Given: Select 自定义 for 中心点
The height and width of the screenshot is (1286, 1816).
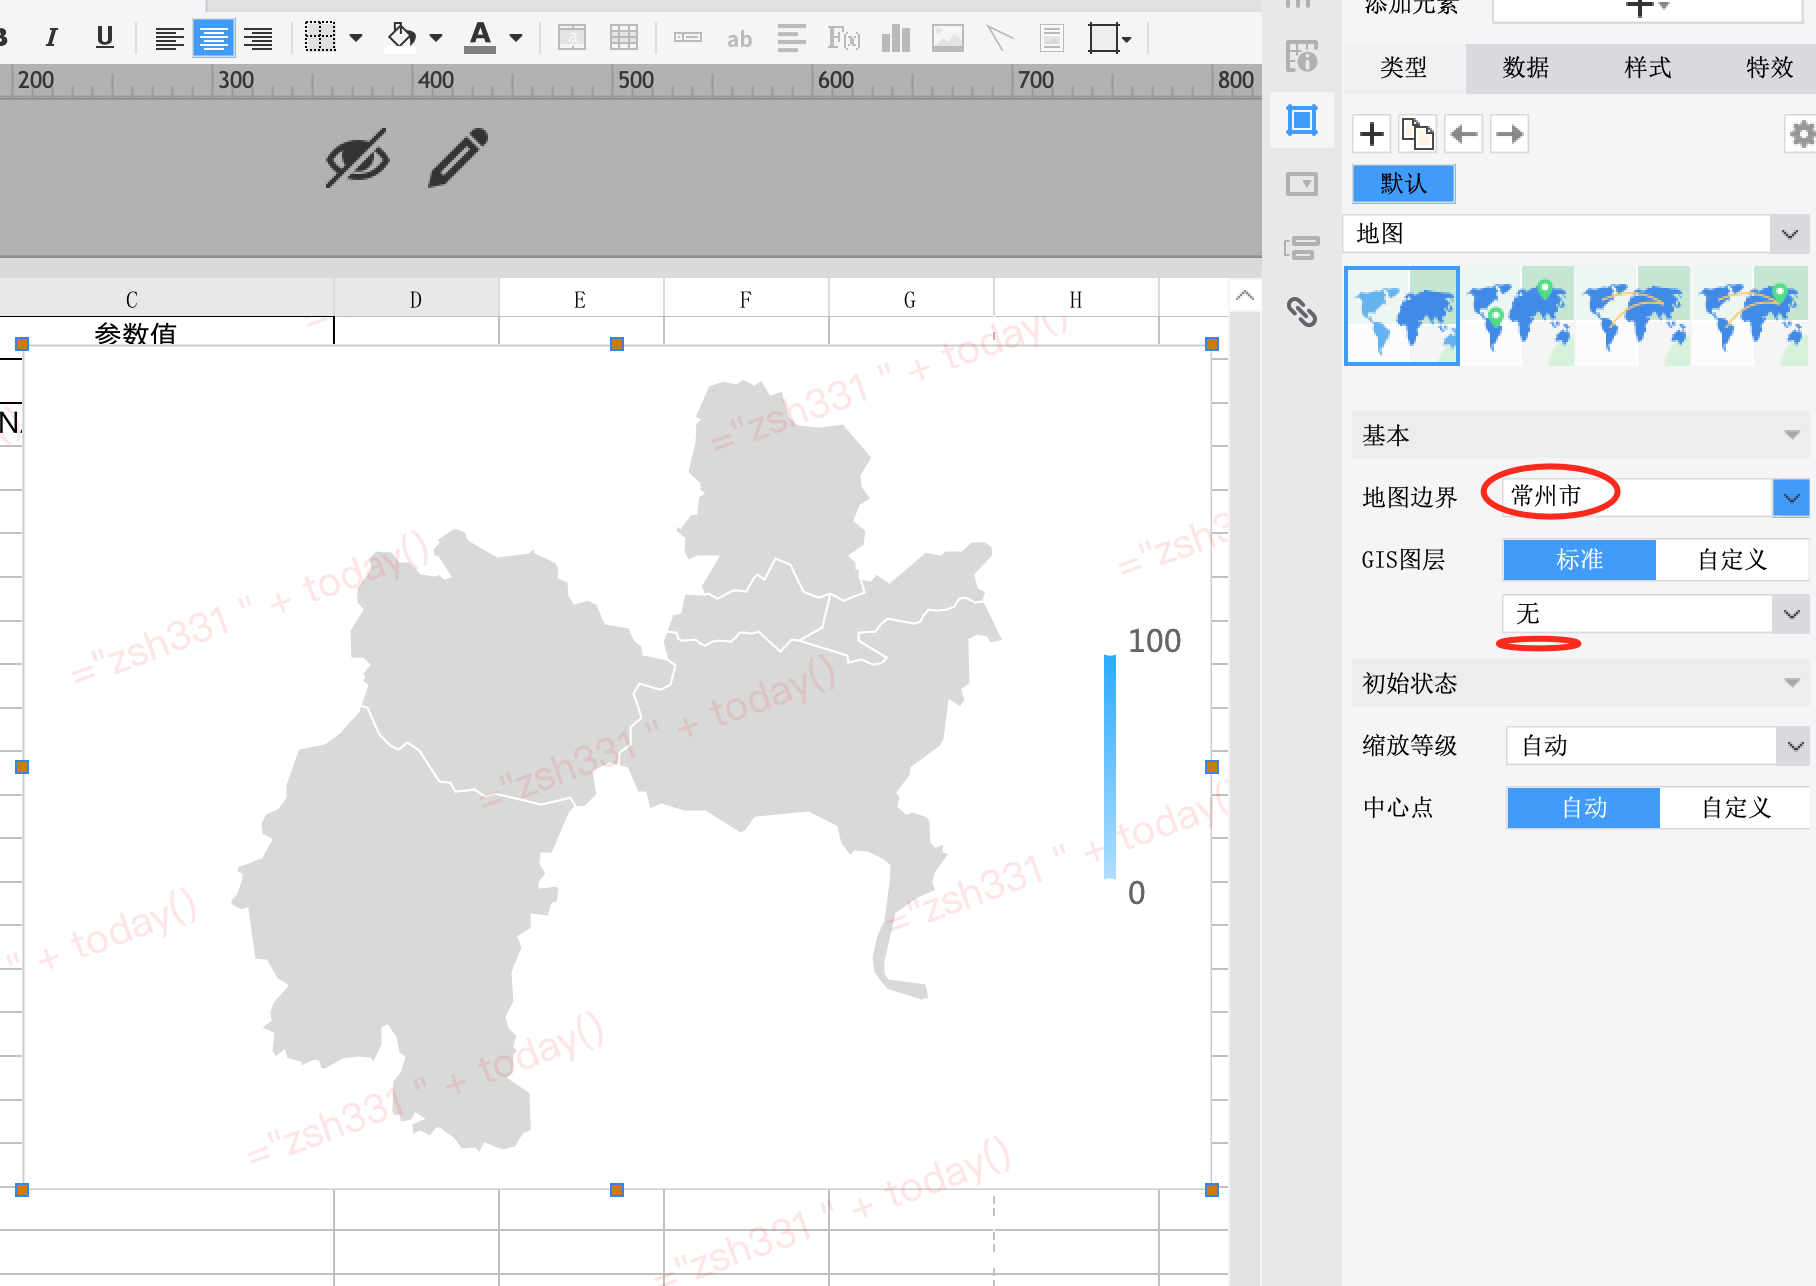Looking at the screenshot, I should point(1735,808).
